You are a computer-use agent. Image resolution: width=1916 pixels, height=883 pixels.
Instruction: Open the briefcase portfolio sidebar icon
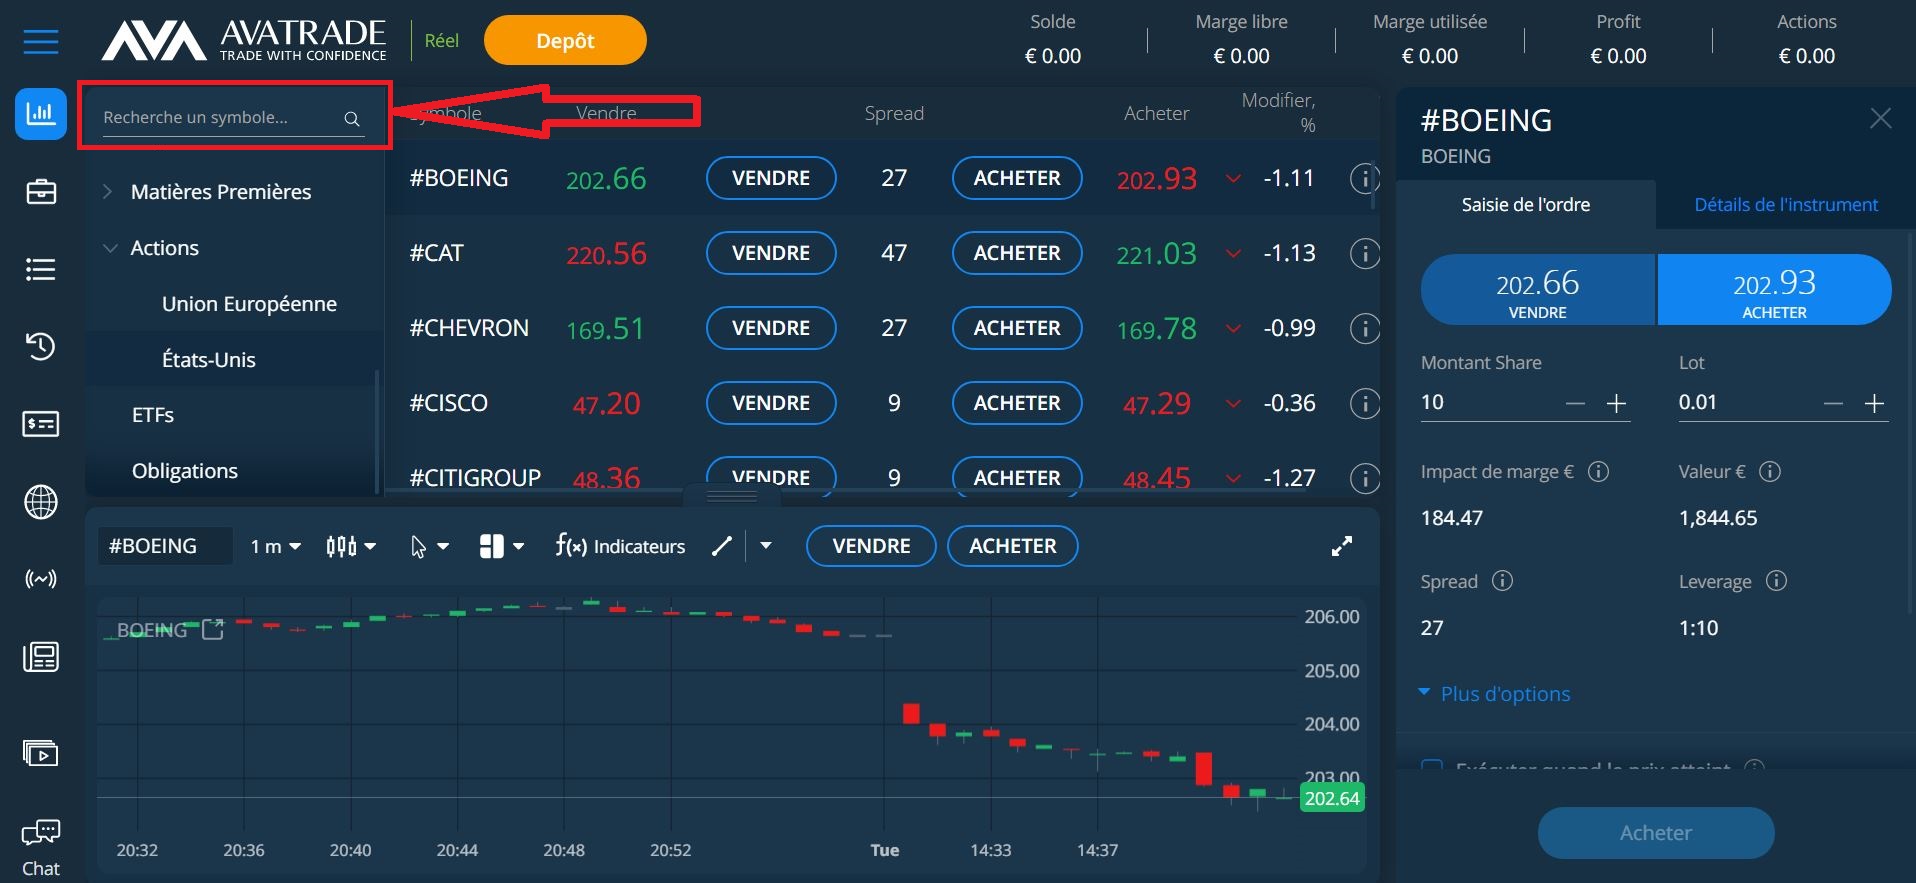click(x=41, y=191)
